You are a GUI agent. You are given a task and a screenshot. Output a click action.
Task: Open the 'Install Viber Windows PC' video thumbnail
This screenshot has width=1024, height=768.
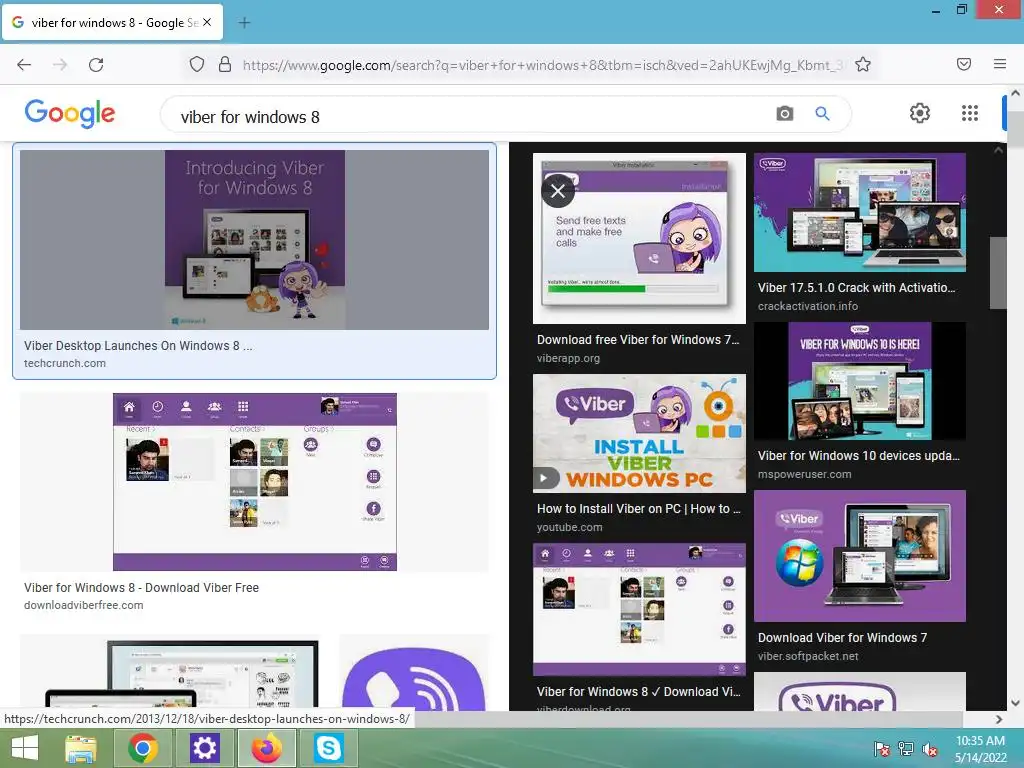pyautogui.click(x=639, y=433)
